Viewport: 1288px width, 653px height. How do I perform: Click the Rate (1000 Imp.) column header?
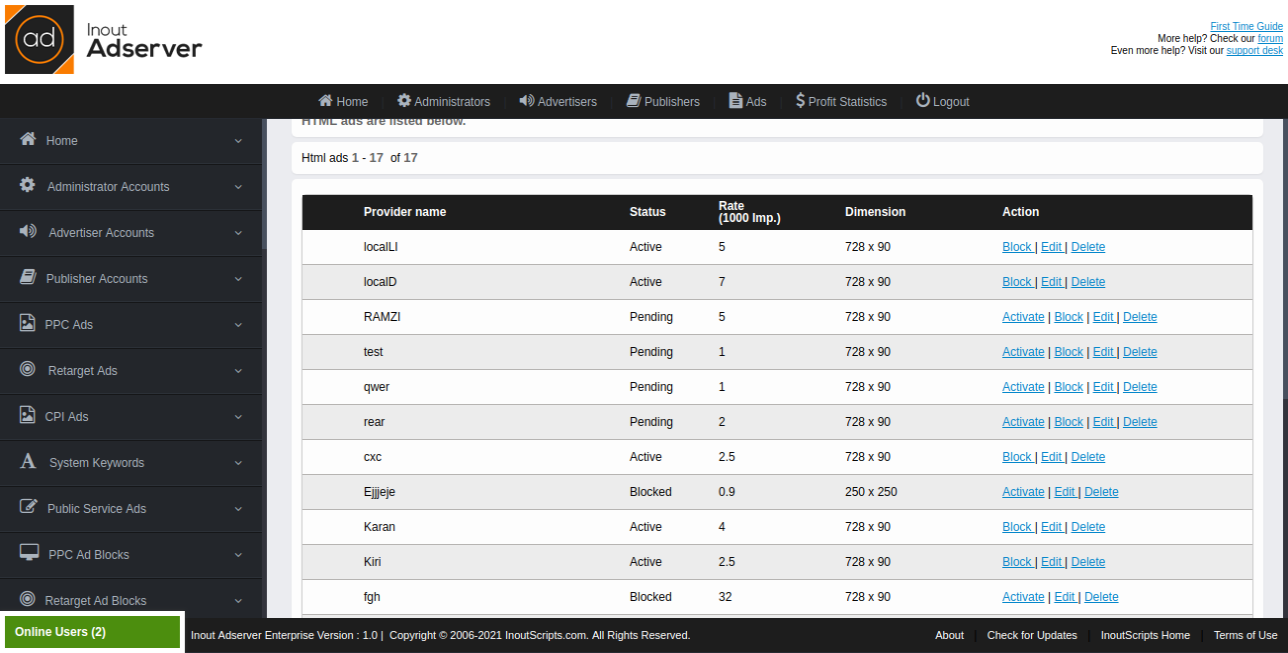(749, 212)
